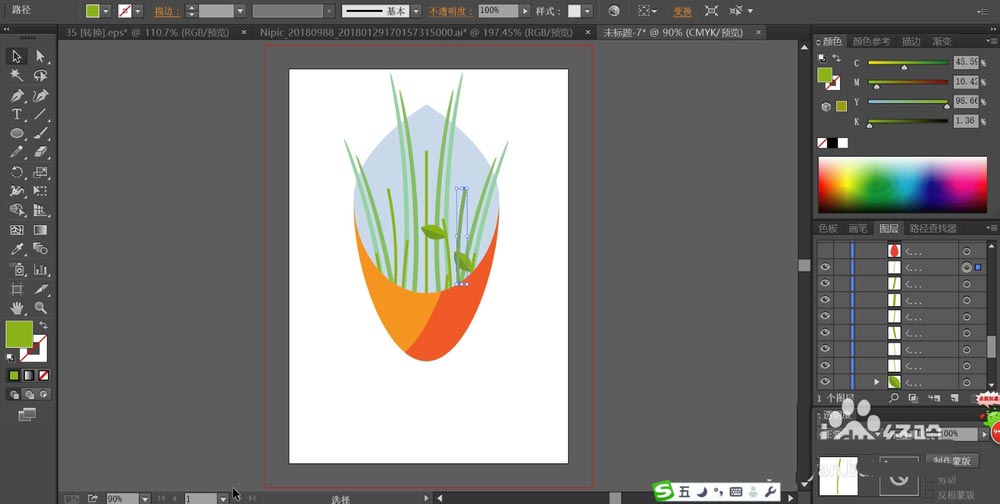Viewport: 1000px width, 504px height.
Task: Select the Blend tool
Action: 40,249
